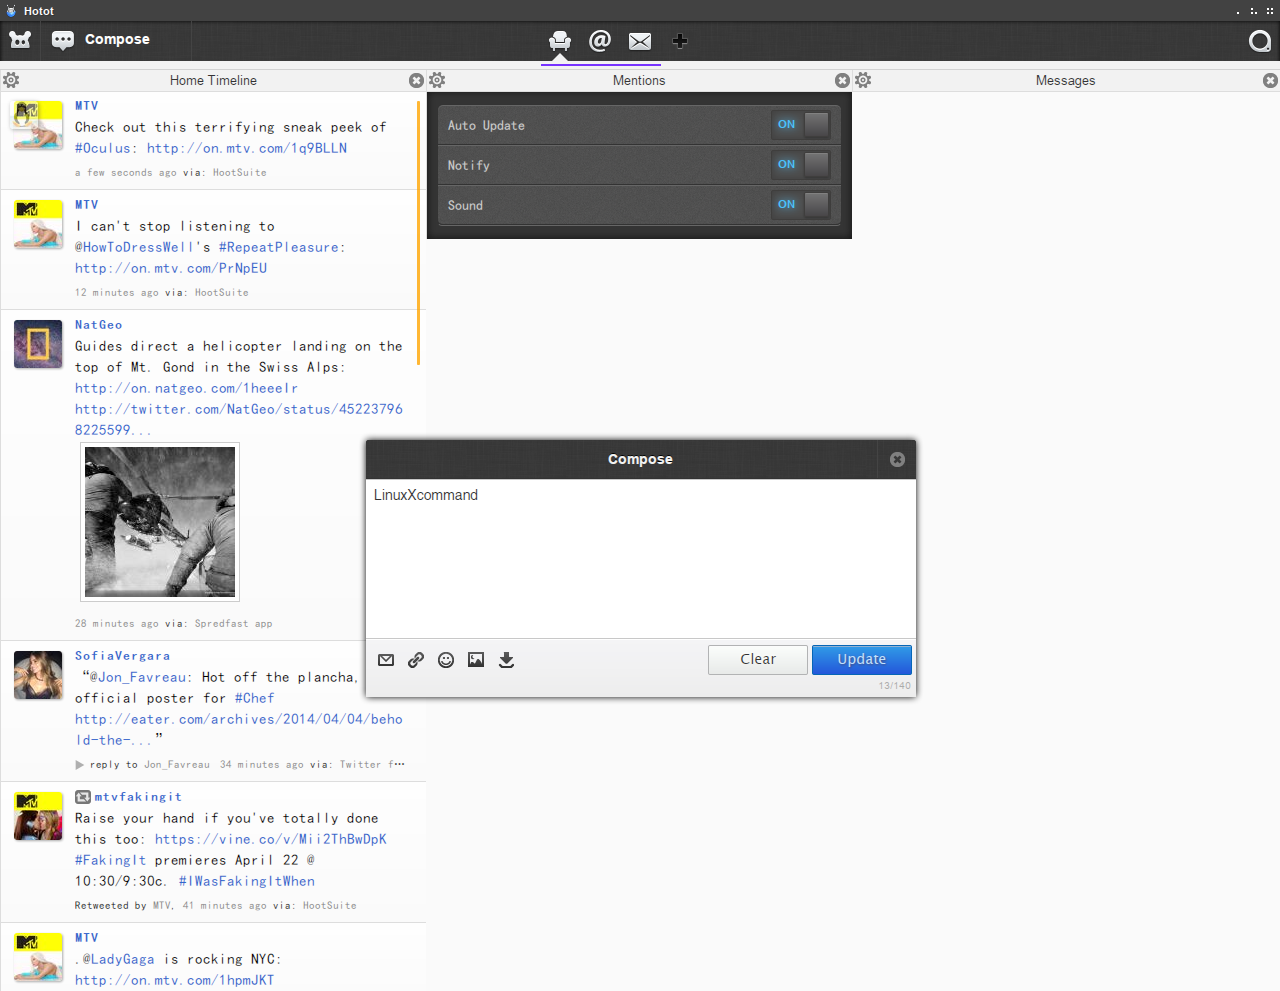The image size is (1280, 991).
Task: Click MTV avatar on the LadyGaga tweet
Action: click(x=38, y=957)
